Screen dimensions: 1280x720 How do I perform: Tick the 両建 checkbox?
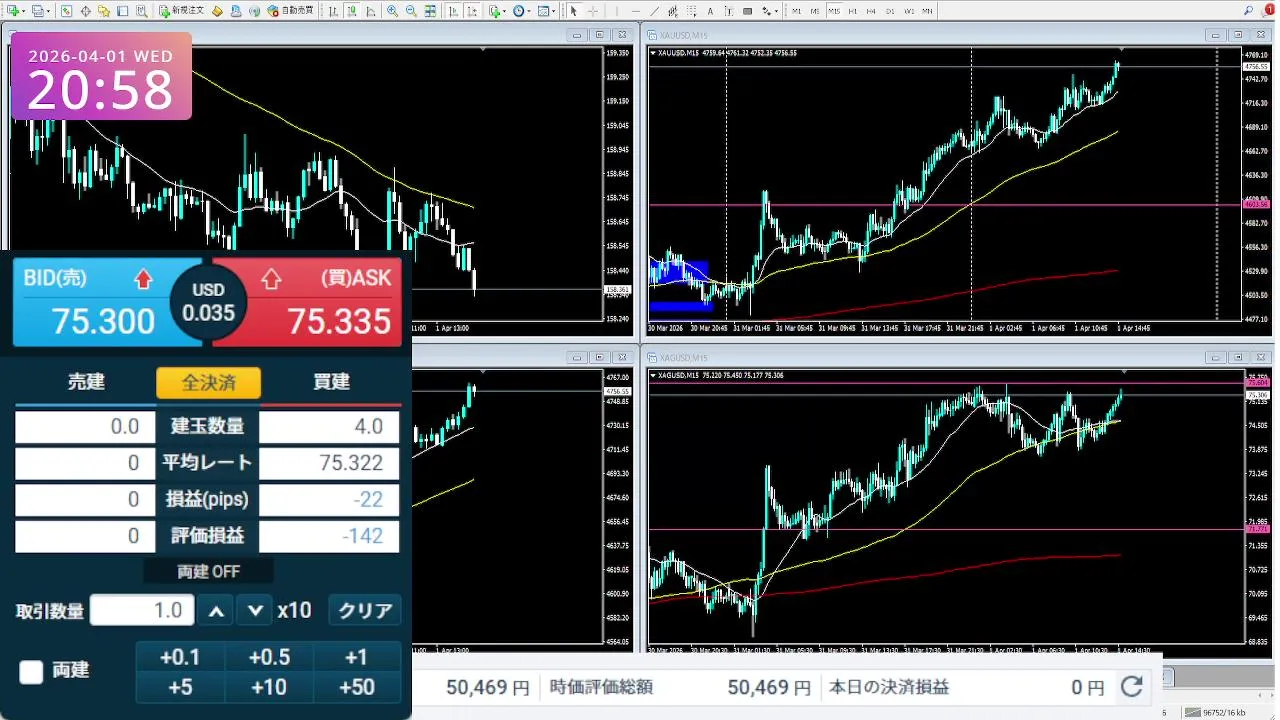32,672
